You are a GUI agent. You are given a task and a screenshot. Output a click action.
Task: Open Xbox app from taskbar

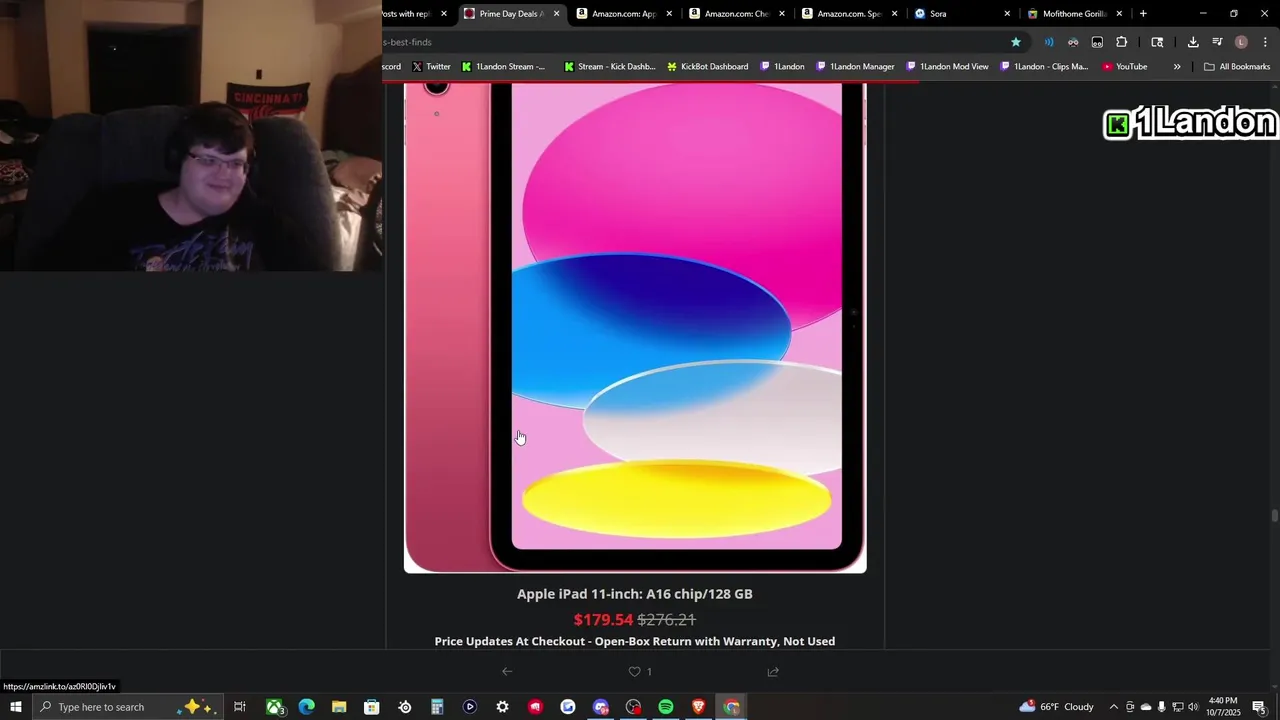(274, 707)
